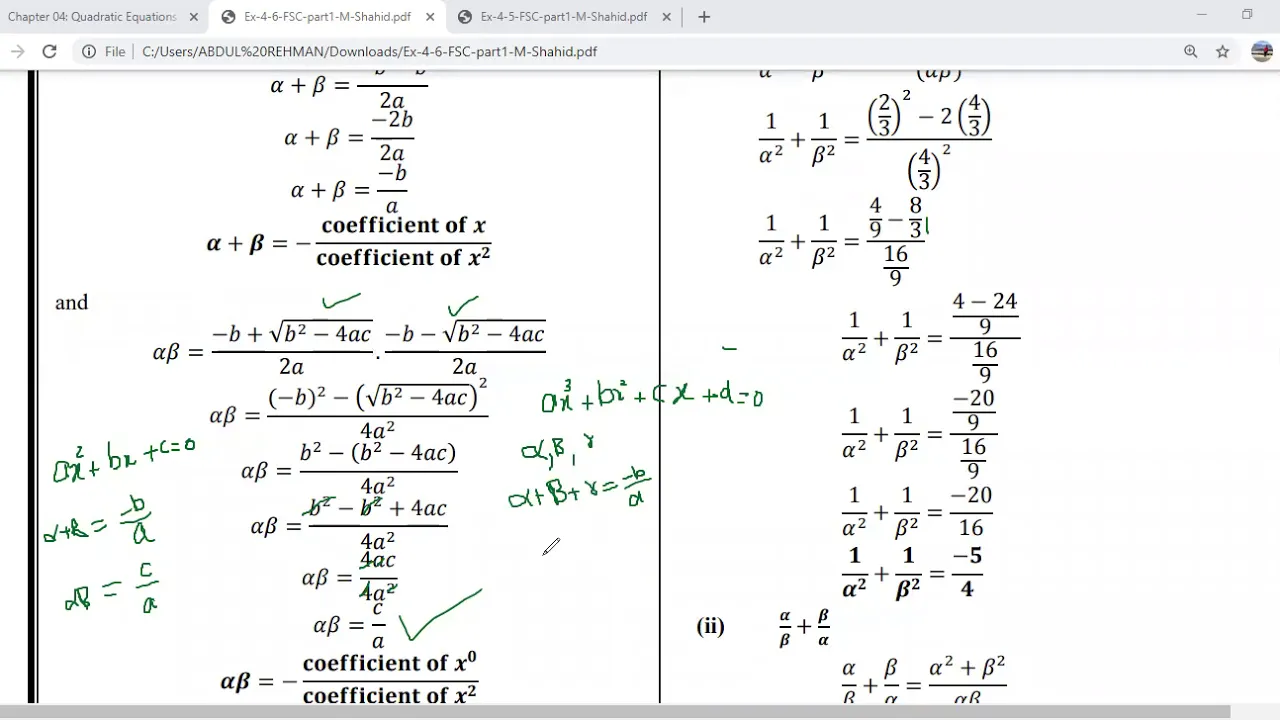
Task: Bookmark this page with the star
Action: tap(1222, 51)
